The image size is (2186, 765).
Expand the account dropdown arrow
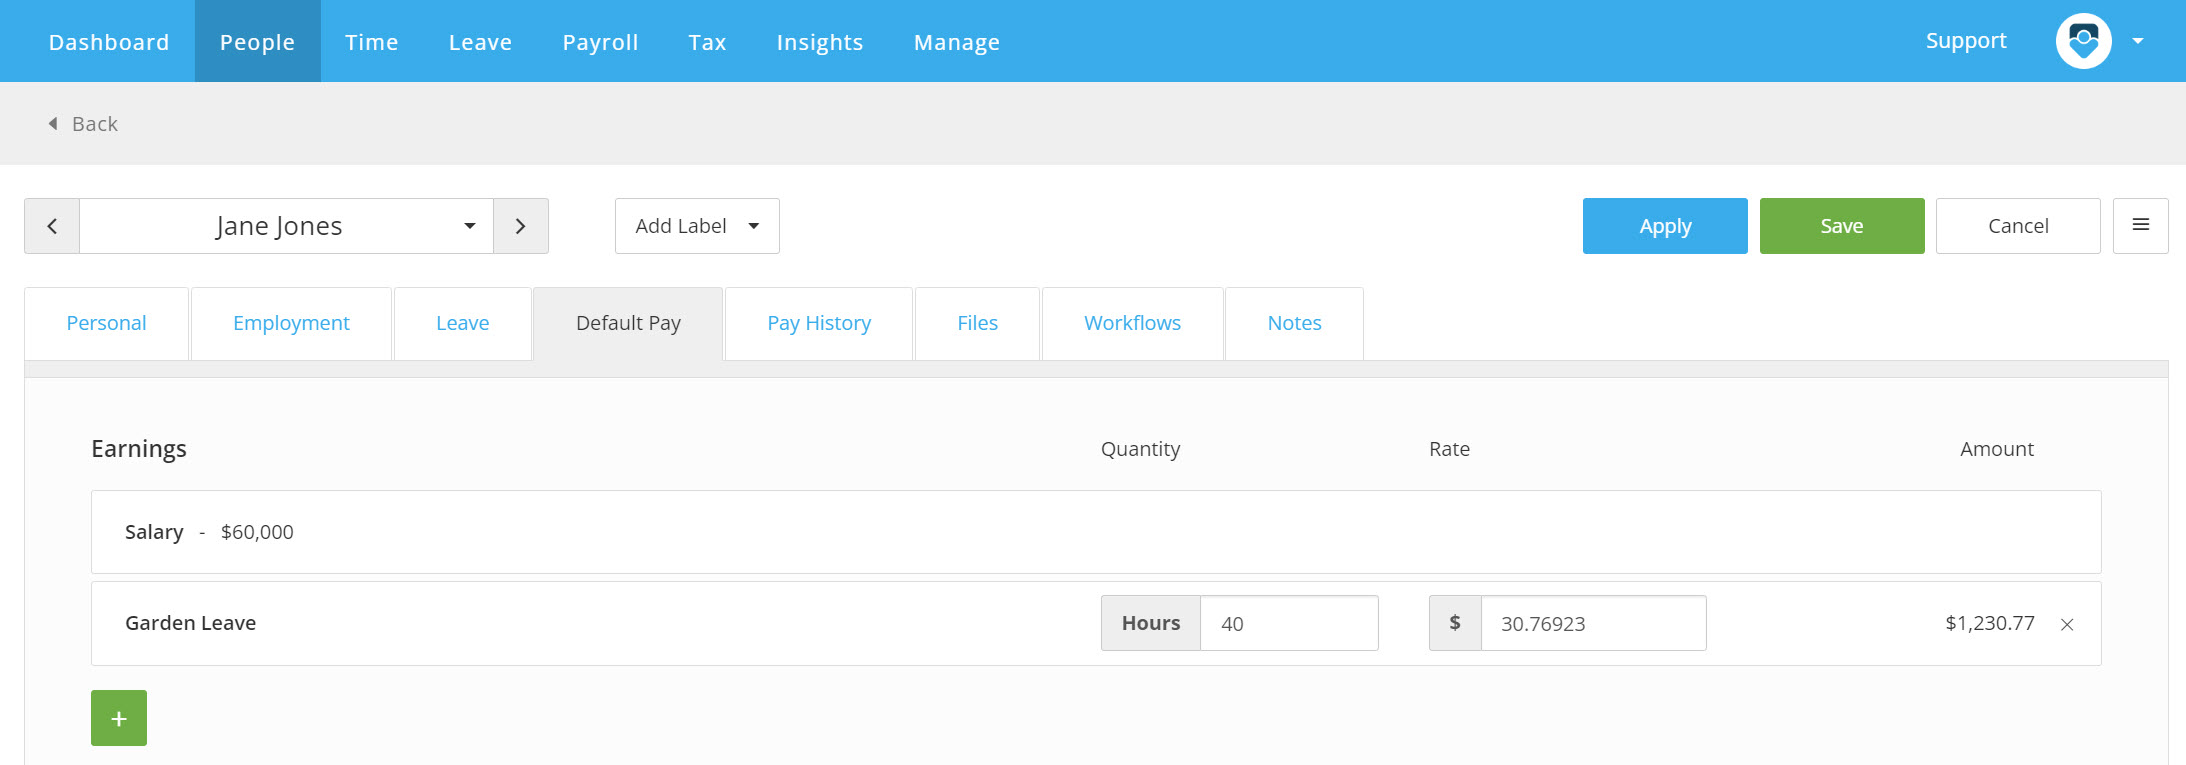2138,41
